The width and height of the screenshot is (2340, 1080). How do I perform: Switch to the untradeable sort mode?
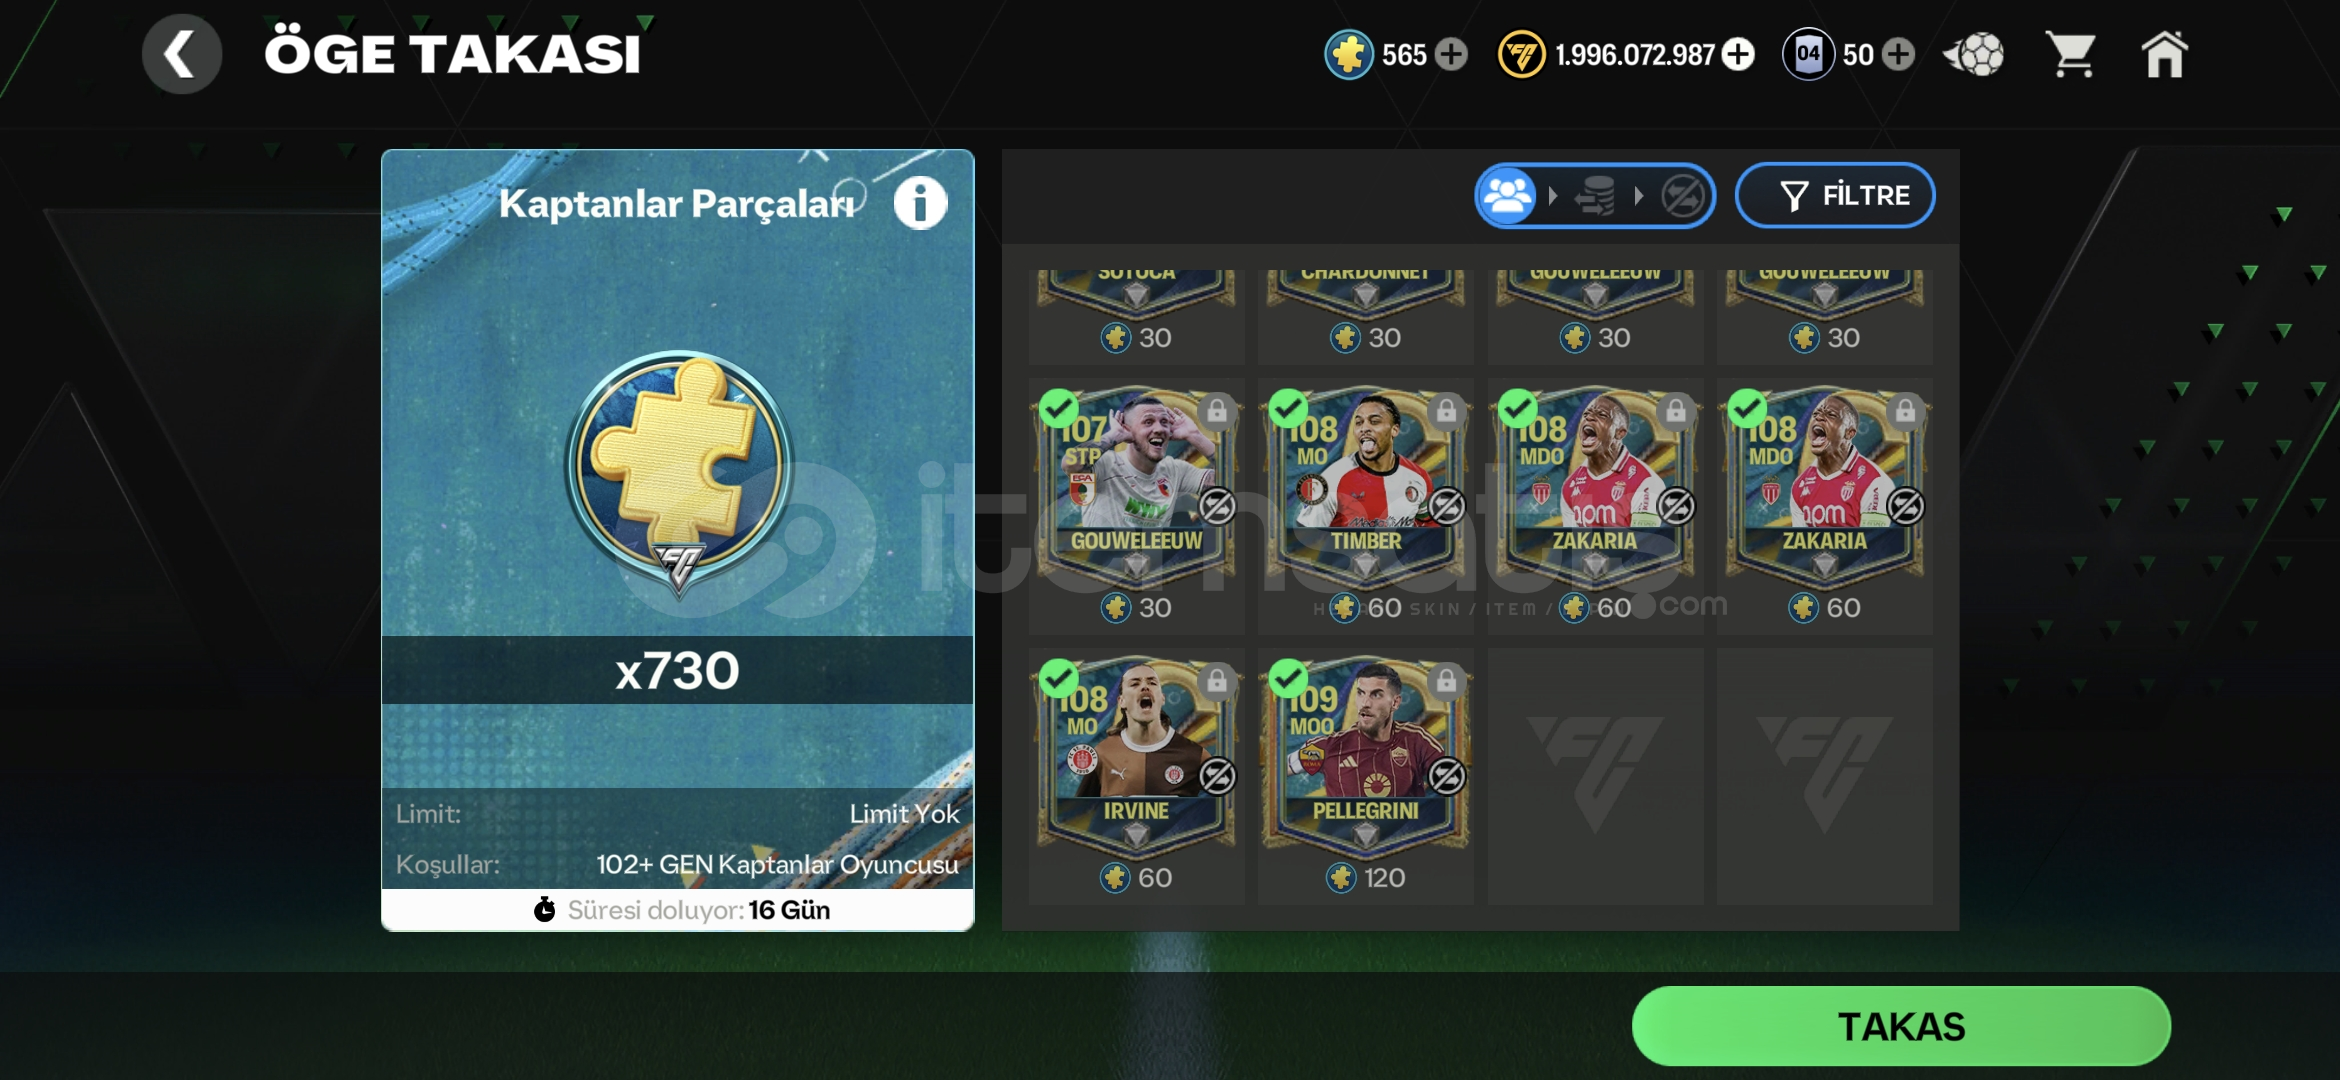click(x=1683, y=195)
